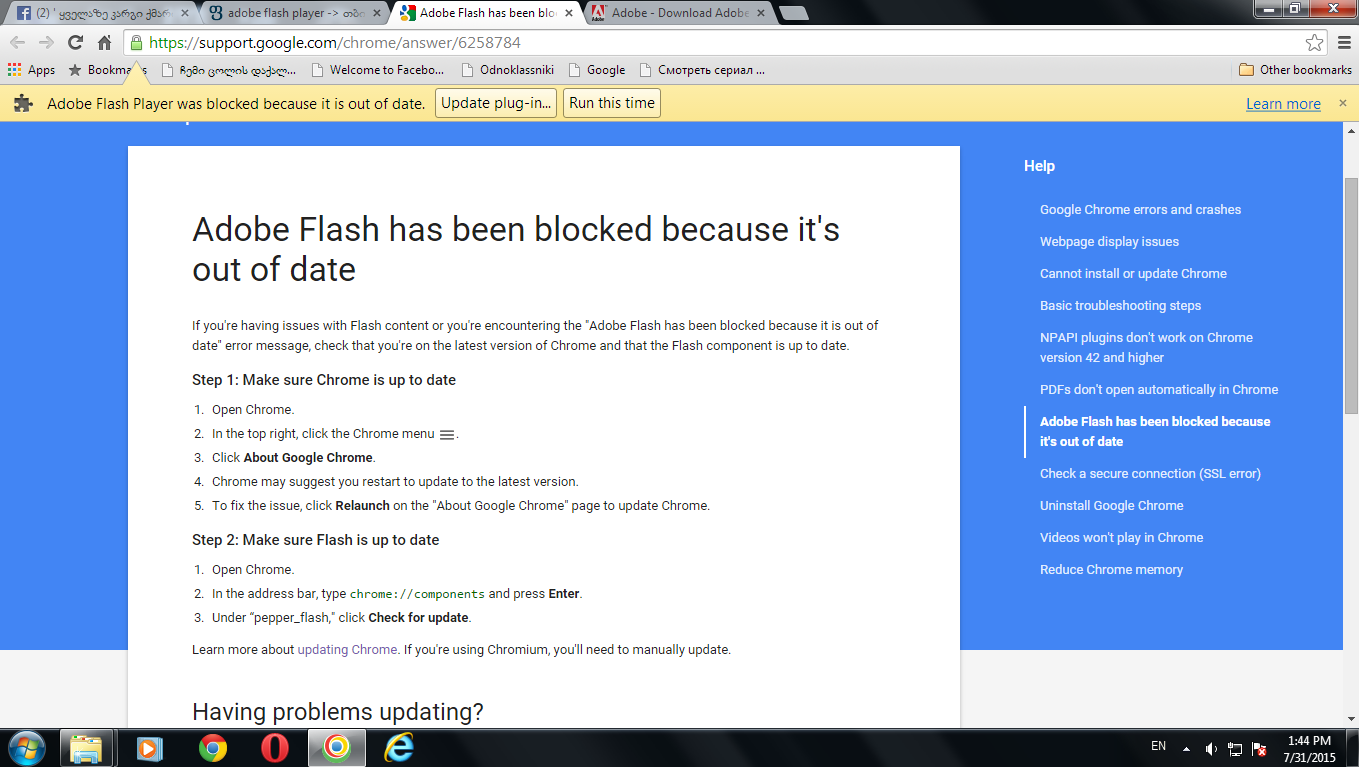The height and width of the screenshot is (767, 1359).
Task: Open volume control in system tray
Action: pos(1212,748)
